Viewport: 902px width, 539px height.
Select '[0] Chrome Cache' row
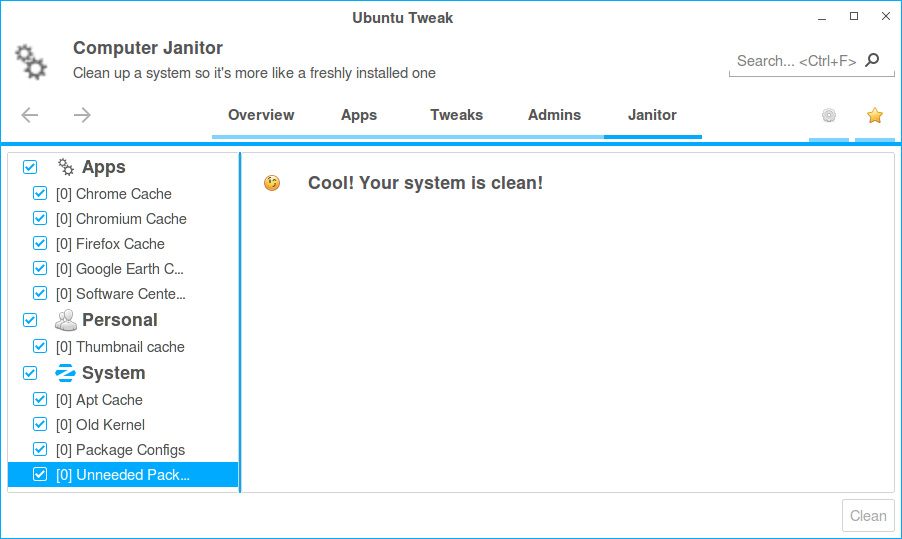pos(123,194)
